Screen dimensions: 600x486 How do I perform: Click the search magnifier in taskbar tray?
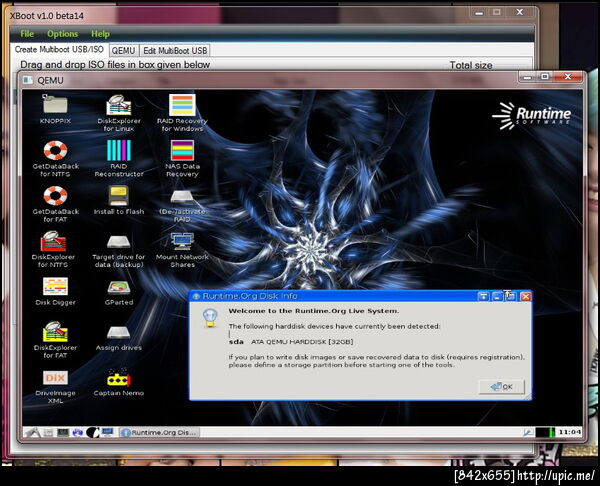528,432
